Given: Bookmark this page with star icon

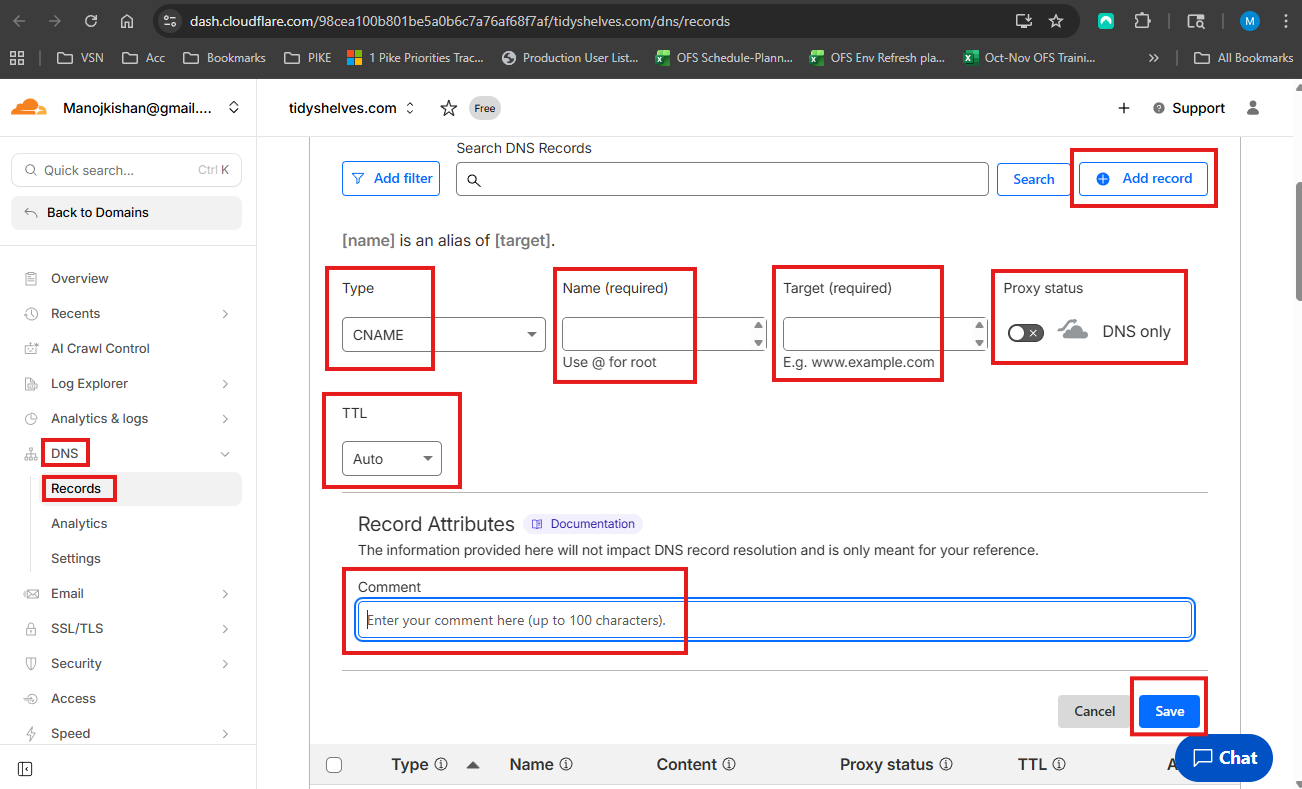Looking at the screenshot, I should (1056, 21).
